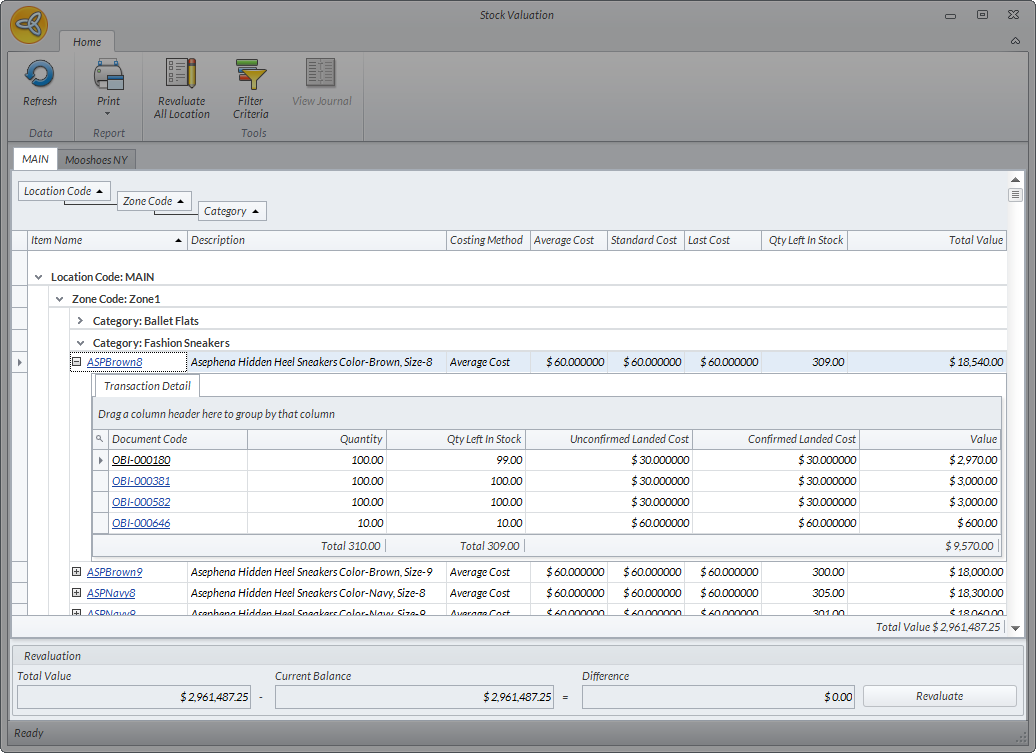Collapse the Fashion Sneakers category group
This screenshot has width=1036, height=753.
80,343
